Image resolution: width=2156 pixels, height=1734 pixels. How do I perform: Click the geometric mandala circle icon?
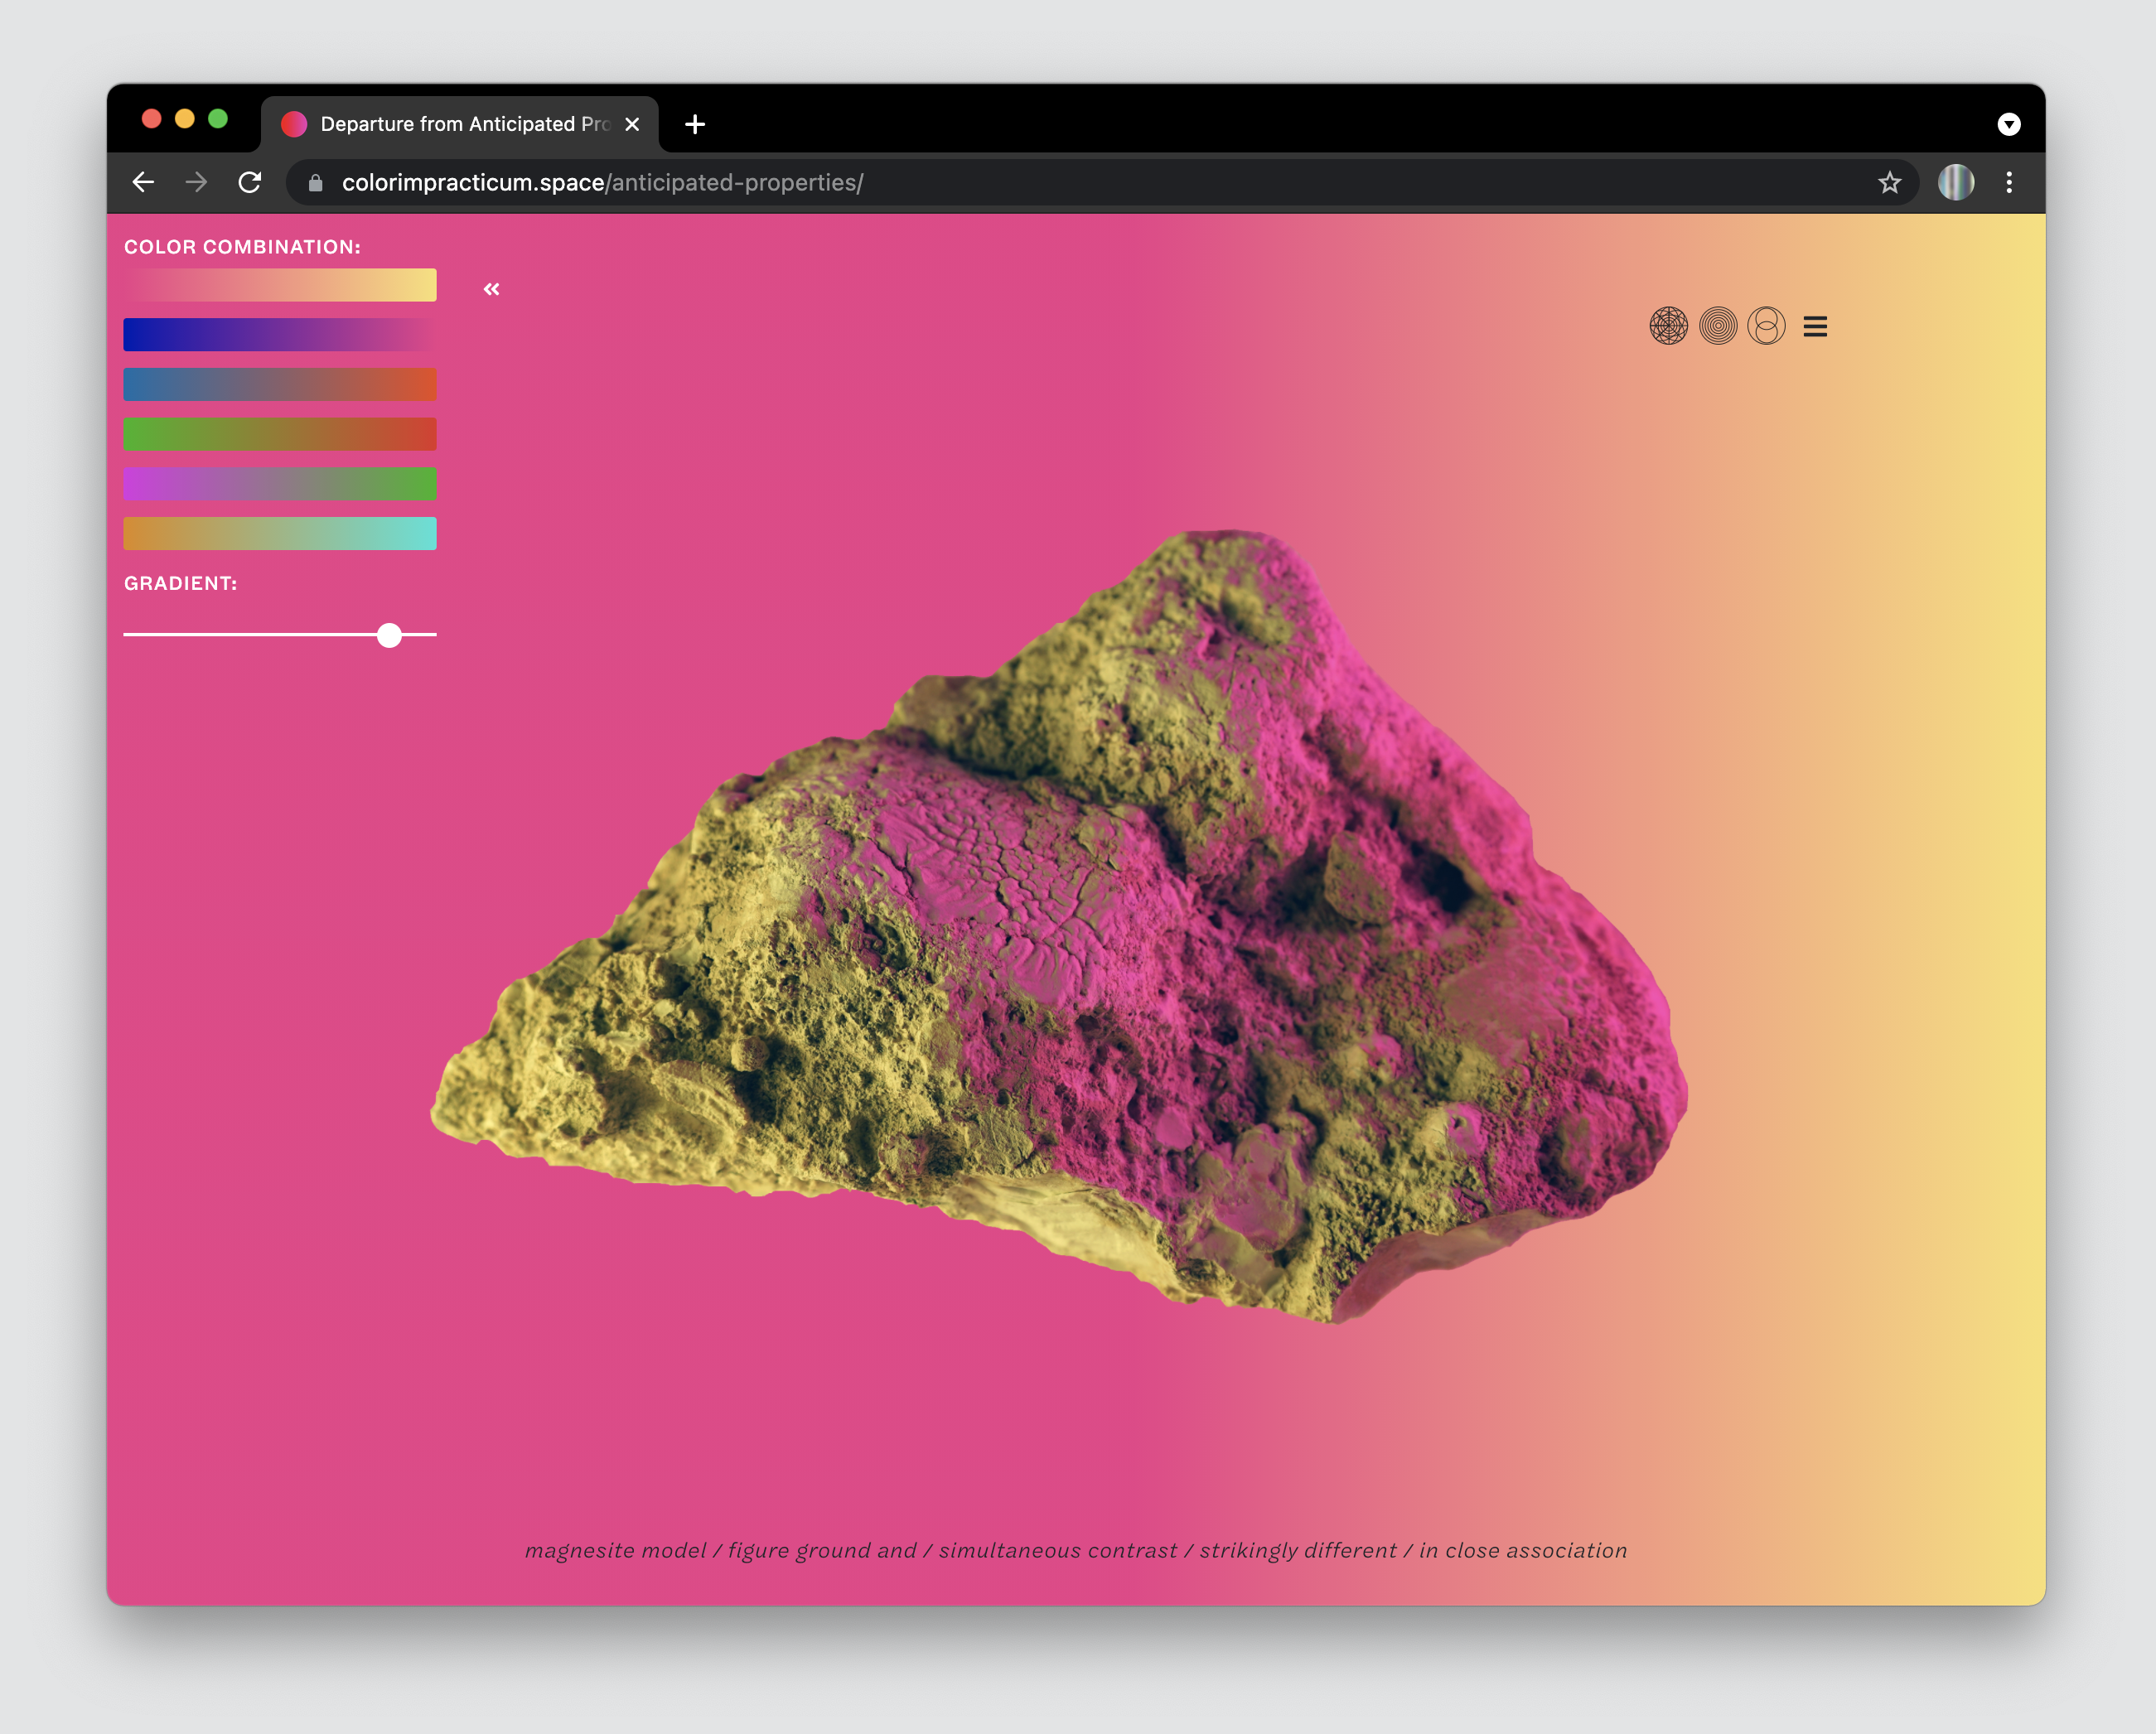click(x=1668, y=326)
